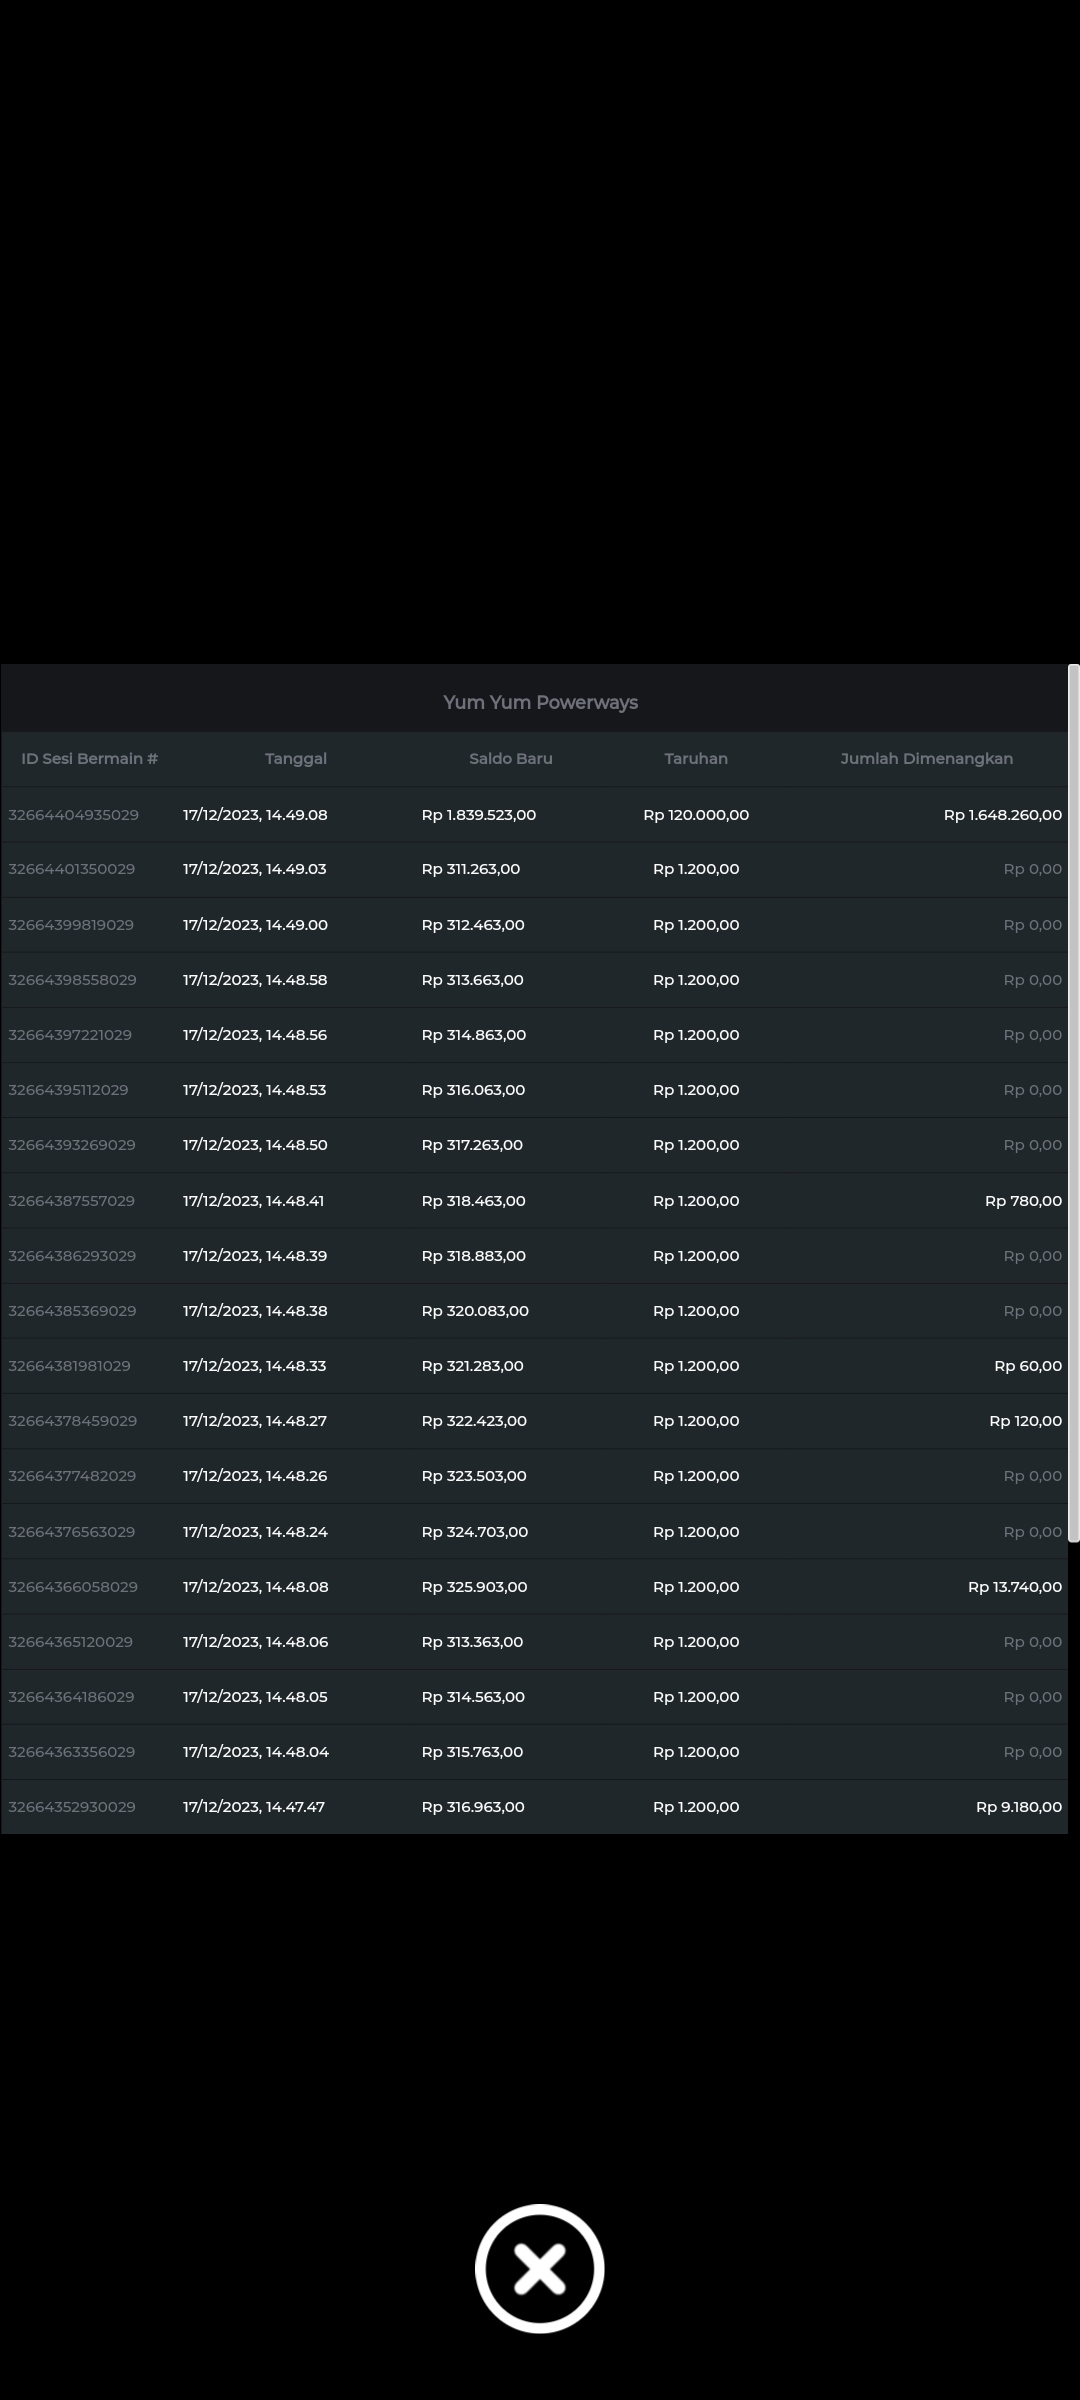Click the Rp 13.740,00 win amount
The height and width of the screenshot is (2400, 1080).
[x=1014, y=1587]
